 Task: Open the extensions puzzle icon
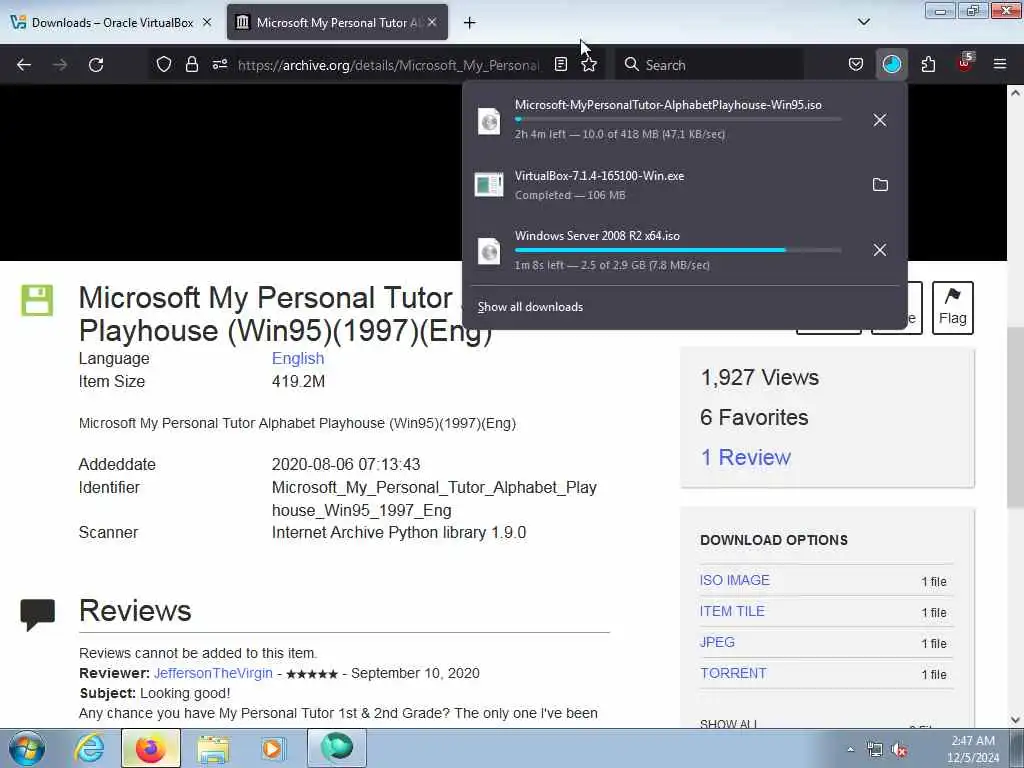(928, 65)
